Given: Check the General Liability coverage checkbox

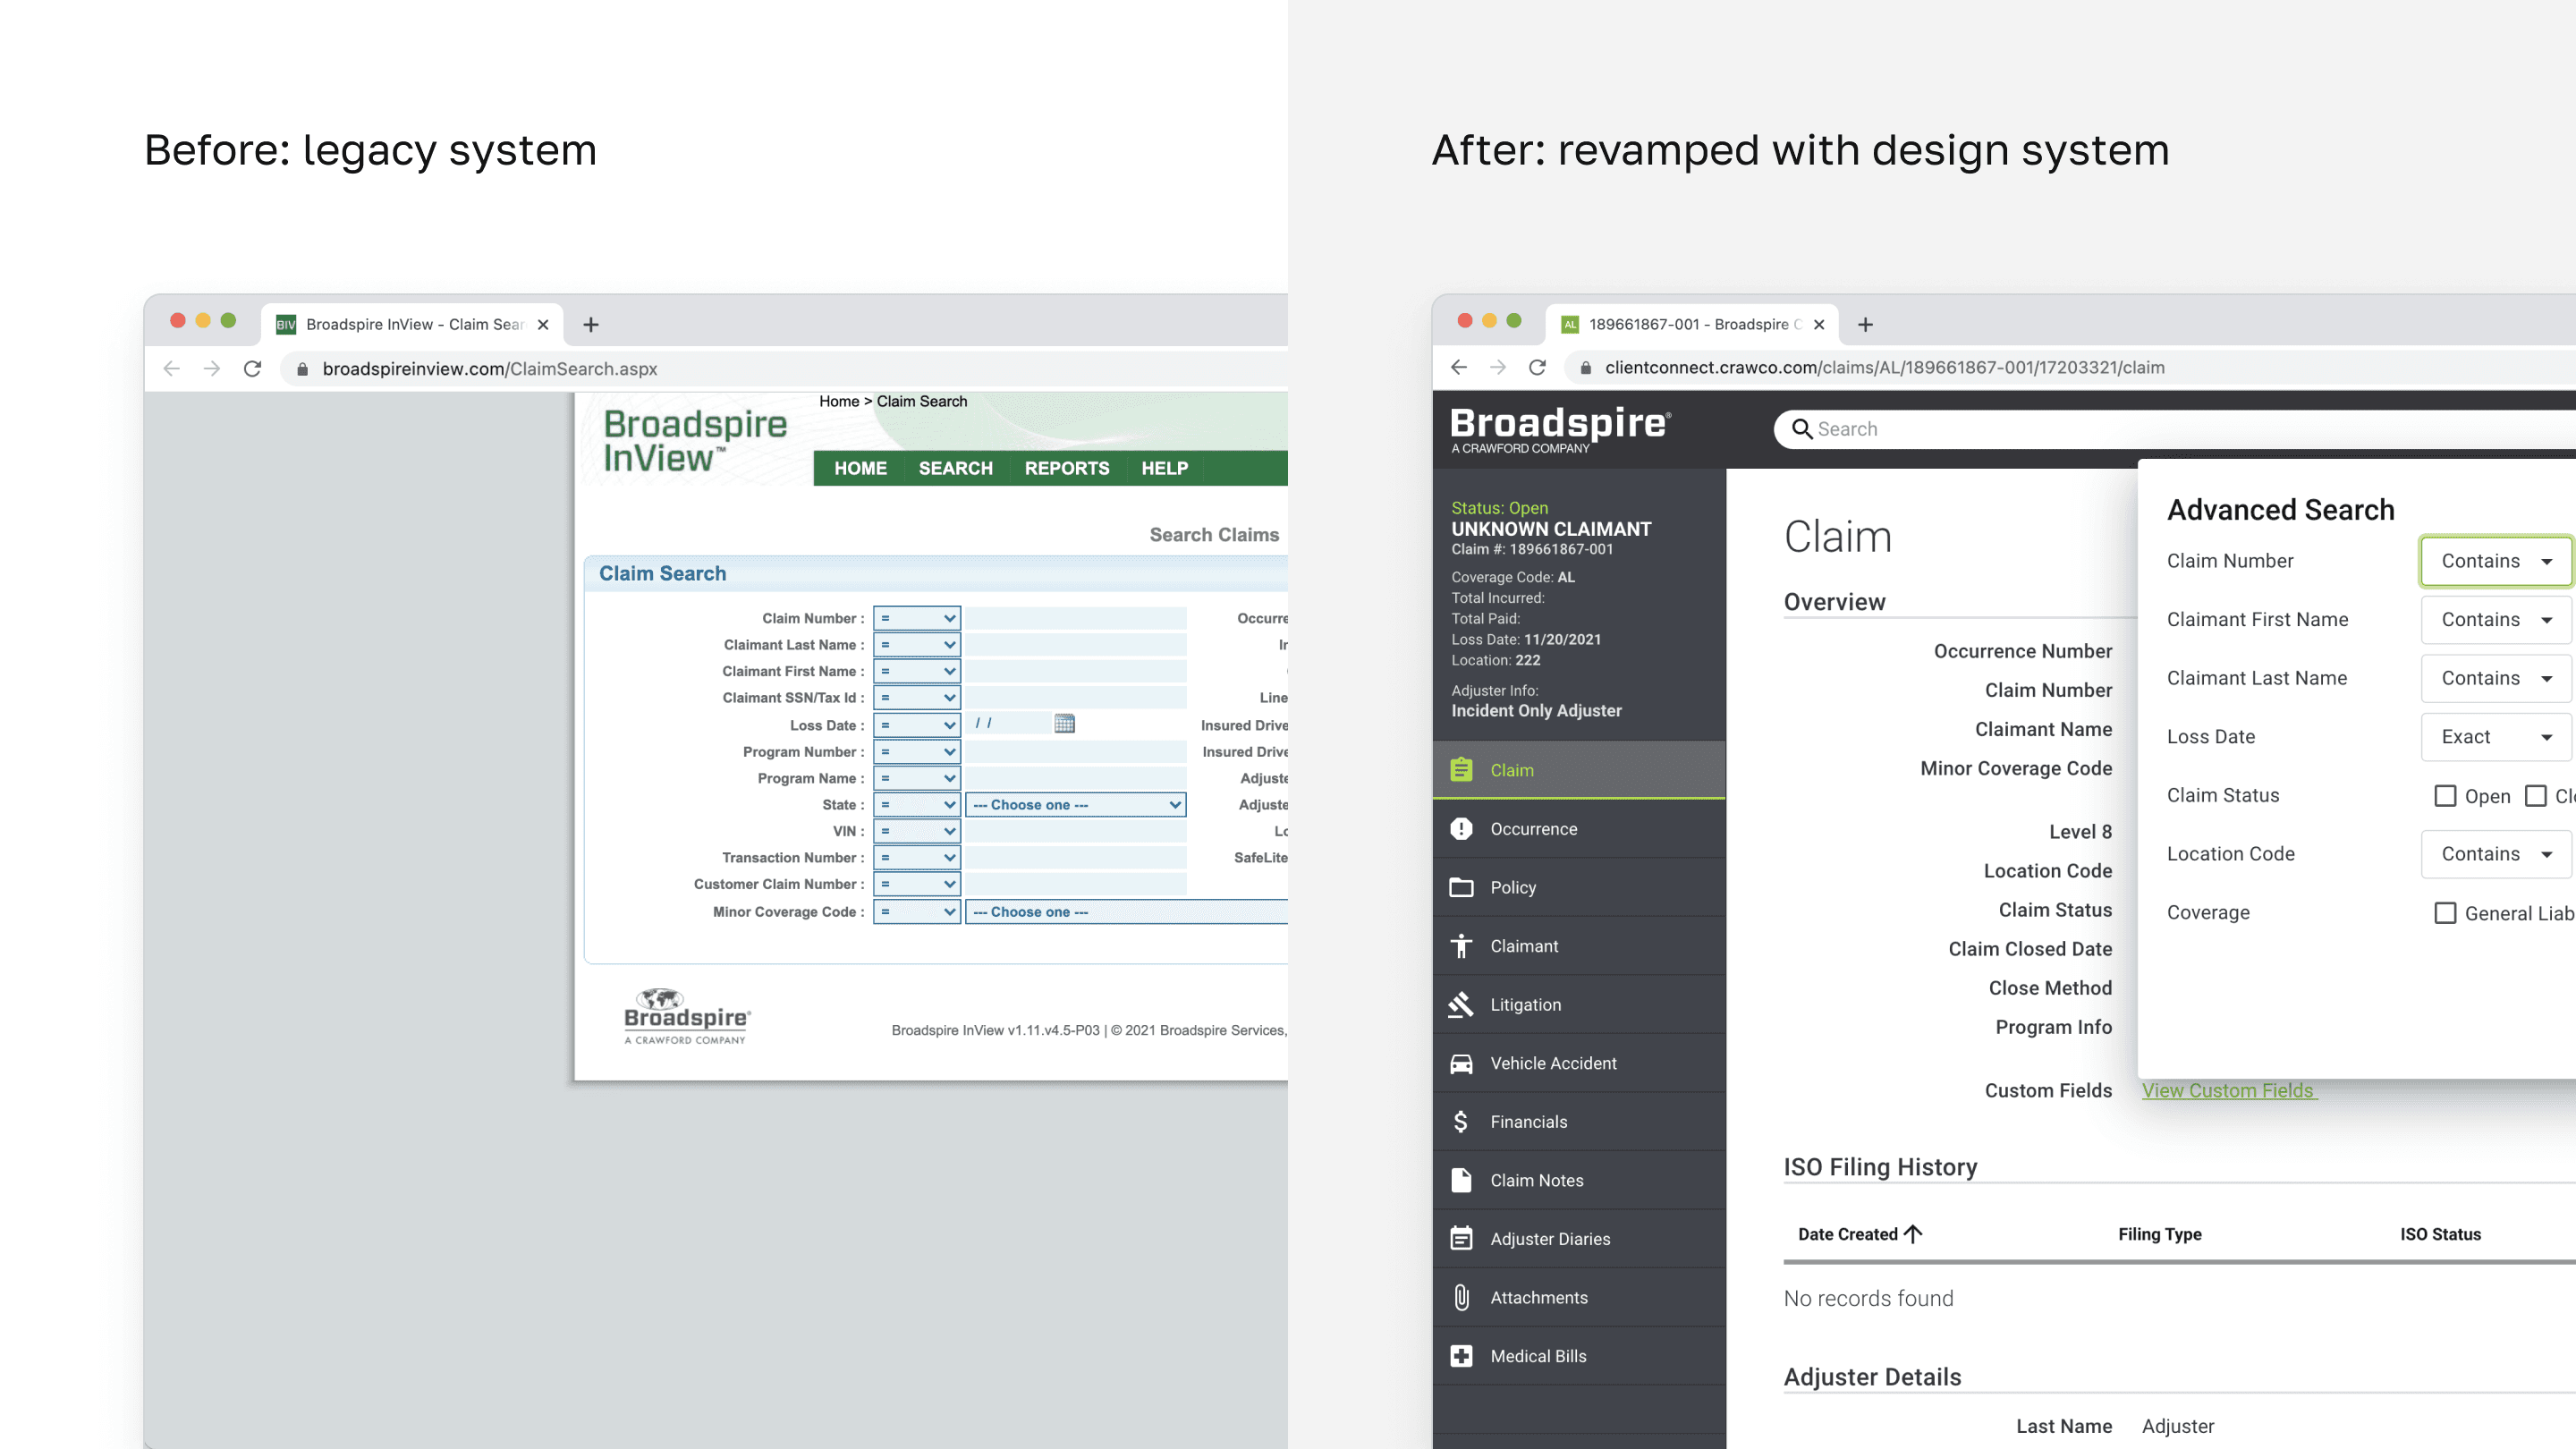Looking at the screenshot, I should click(x=2445, y=913).
